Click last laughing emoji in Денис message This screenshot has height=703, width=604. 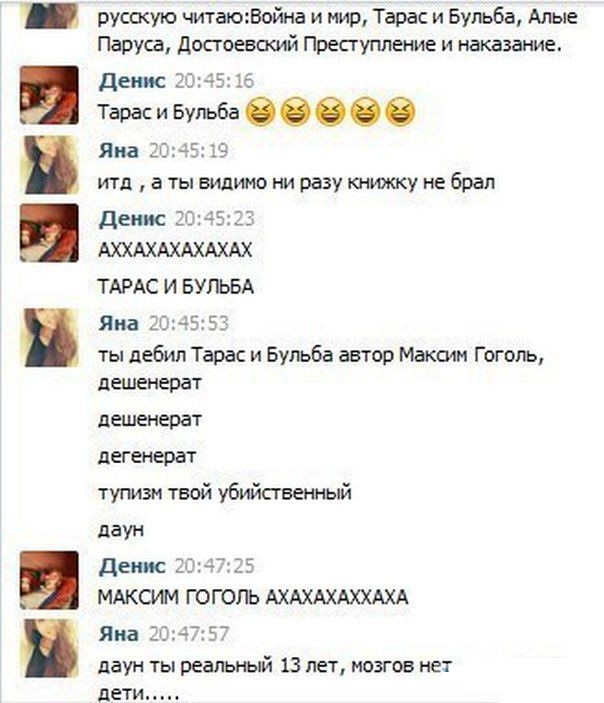tap(400, 112)
